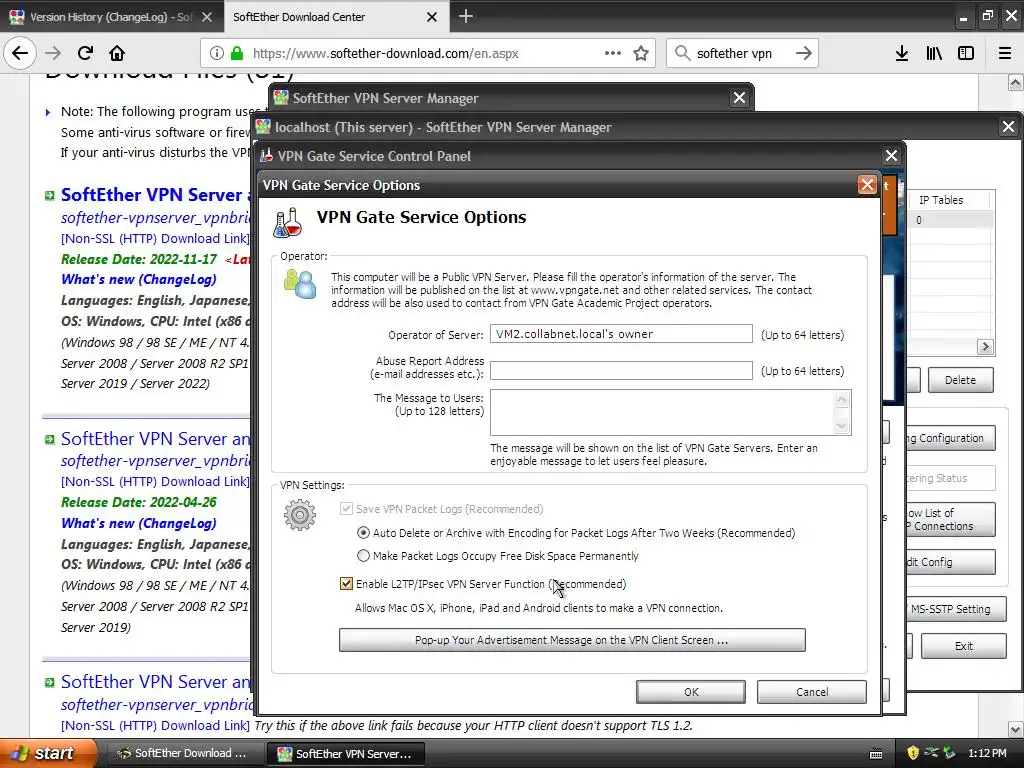Close the SoftEther Download Center tab
Viewport: 1024px width, 768px height.
click(x=432, y=17)
